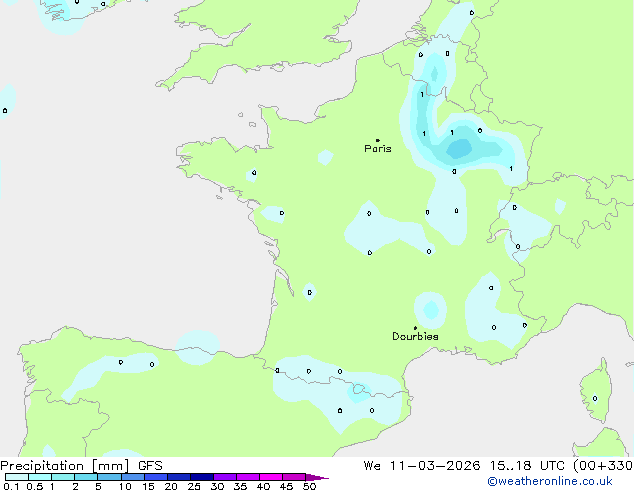The height and width of the screenshot is (490, 634).
Task: Click the forecast date We 11-03-2026 text
Action: click(x=422, y=466)
